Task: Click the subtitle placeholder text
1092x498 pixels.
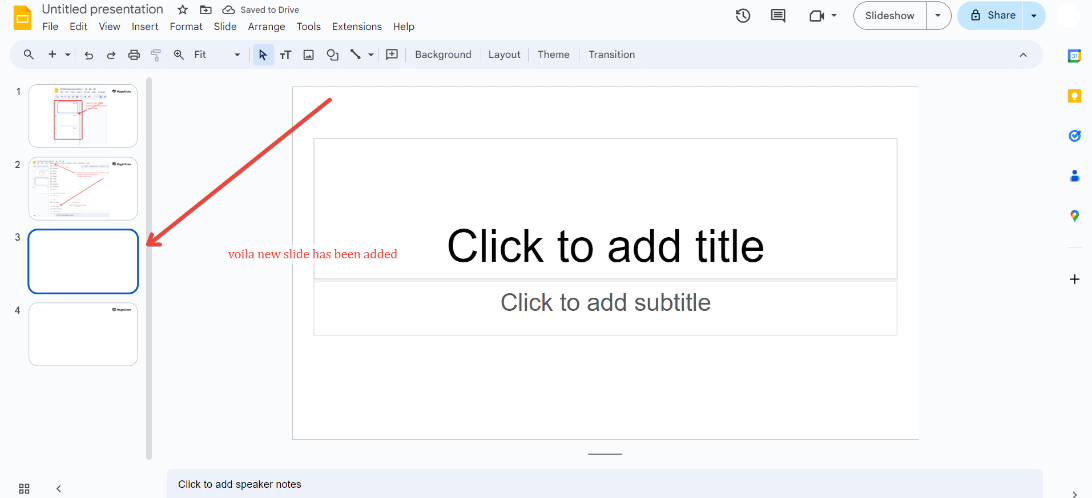Action: click(605, 302)
